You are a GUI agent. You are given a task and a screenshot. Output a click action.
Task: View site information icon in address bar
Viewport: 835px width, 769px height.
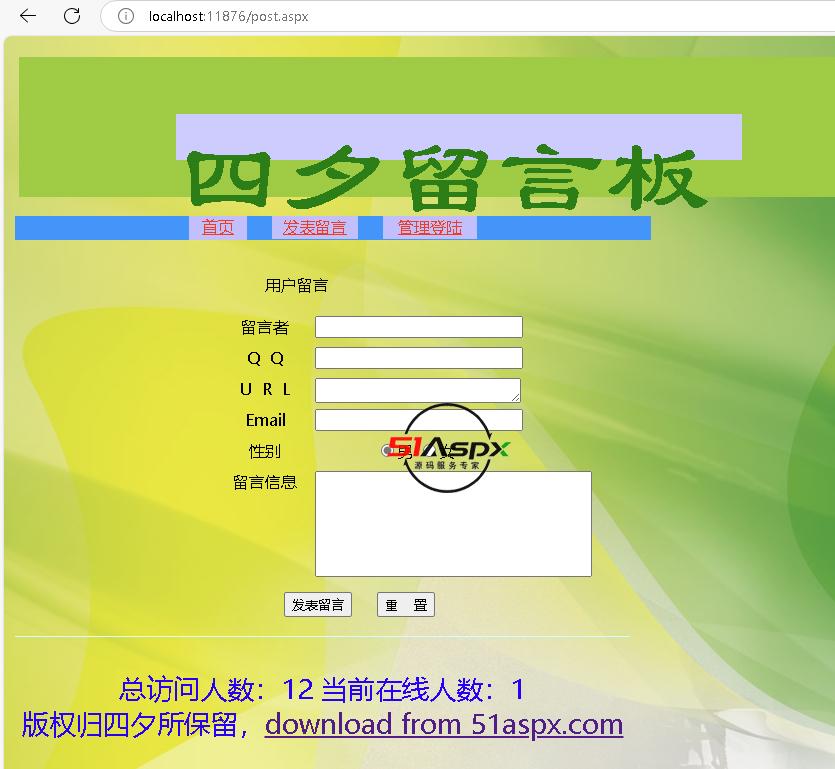(x=126, y=17)
